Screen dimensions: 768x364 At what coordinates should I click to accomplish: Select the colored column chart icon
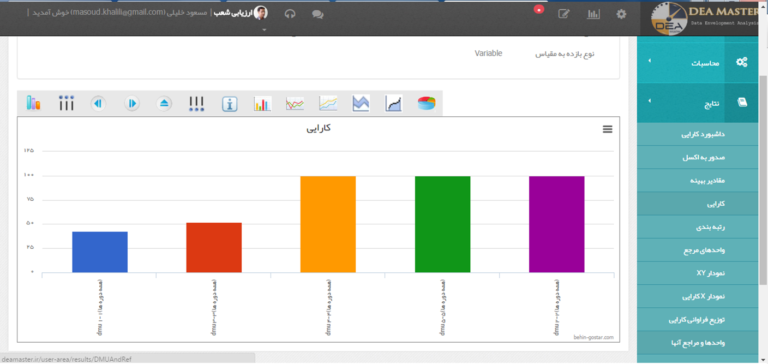(x=262, y=103)
